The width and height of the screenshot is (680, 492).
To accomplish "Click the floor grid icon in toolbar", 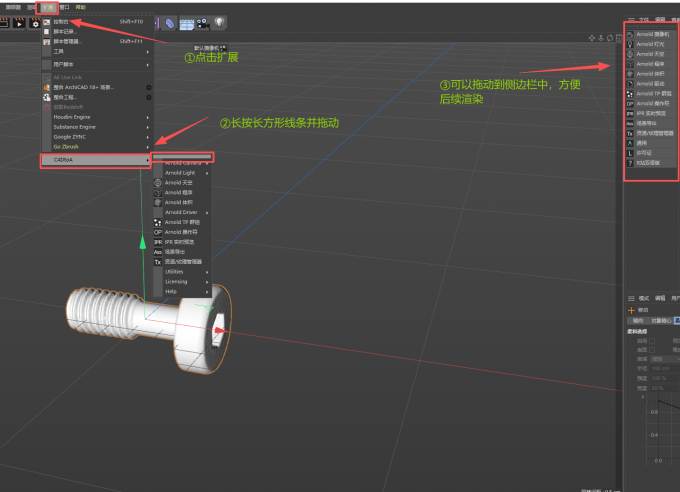I will tap(186, 22).
